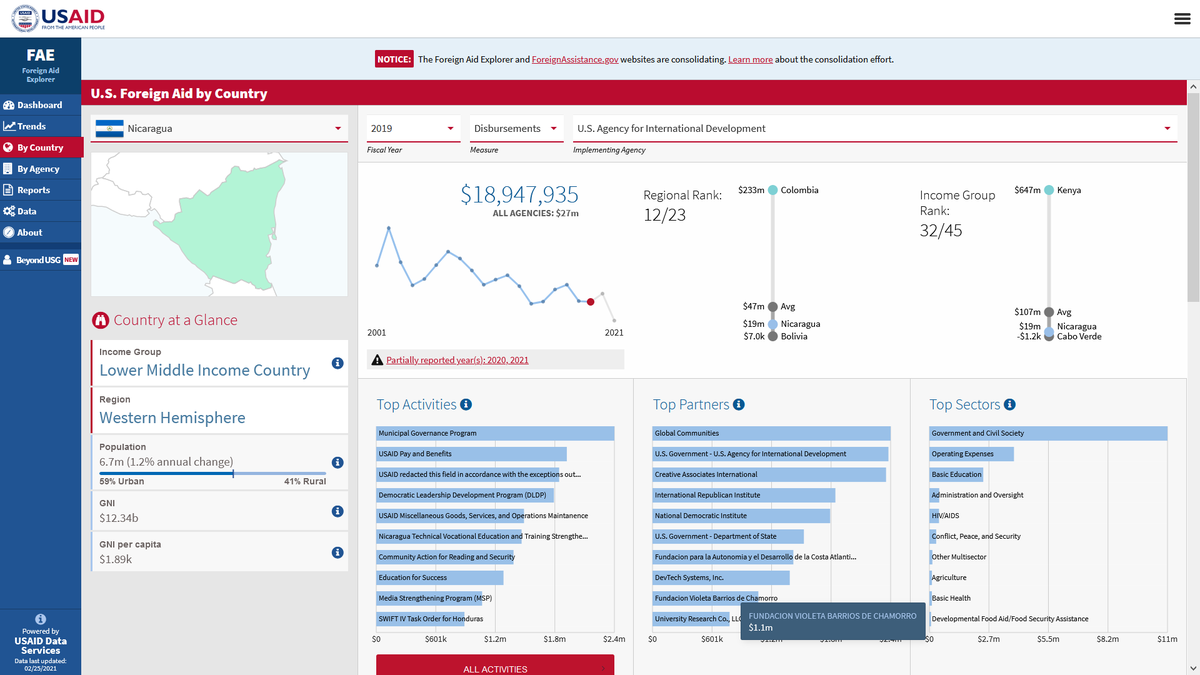The image size is (1200, 675).
Task: Click the Country at a Glance icon
Action: (x=99, y=321)
